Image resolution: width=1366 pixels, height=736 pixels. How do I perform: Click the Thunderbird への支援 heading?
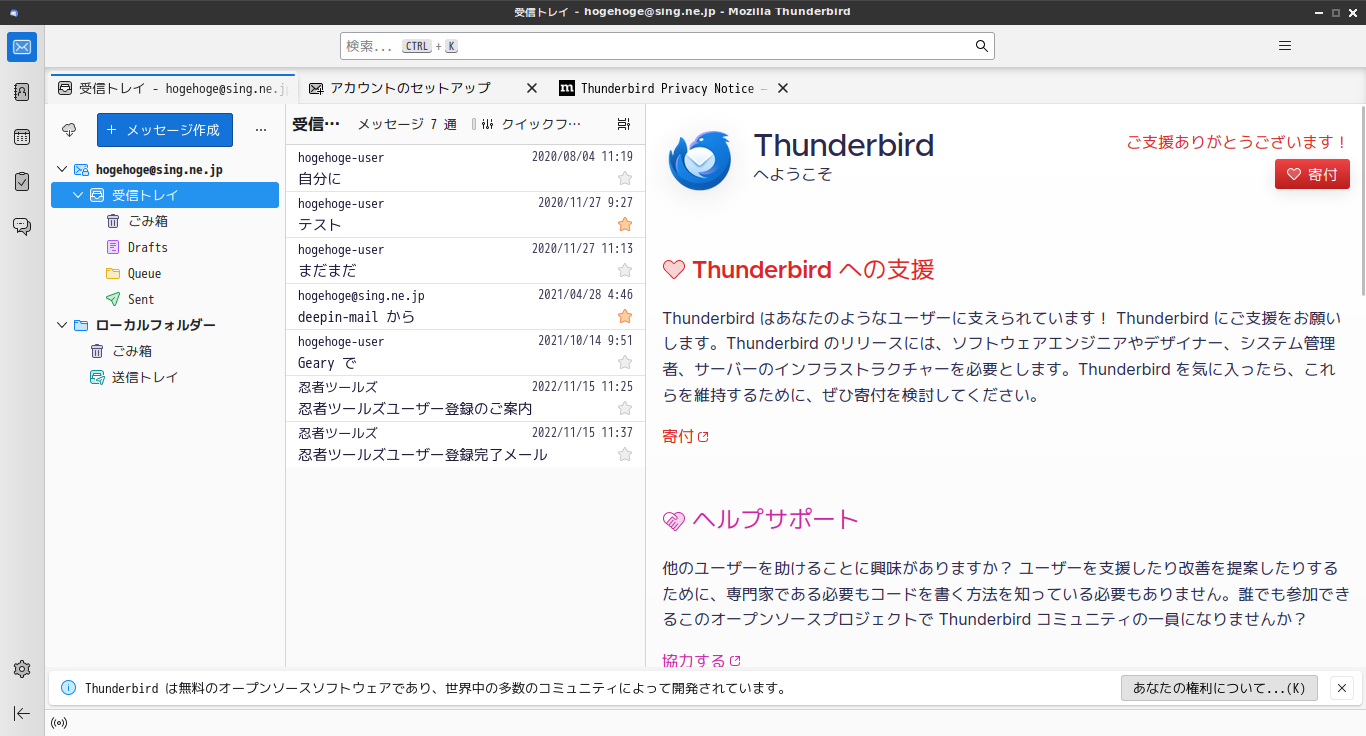(x=798, y=270)
